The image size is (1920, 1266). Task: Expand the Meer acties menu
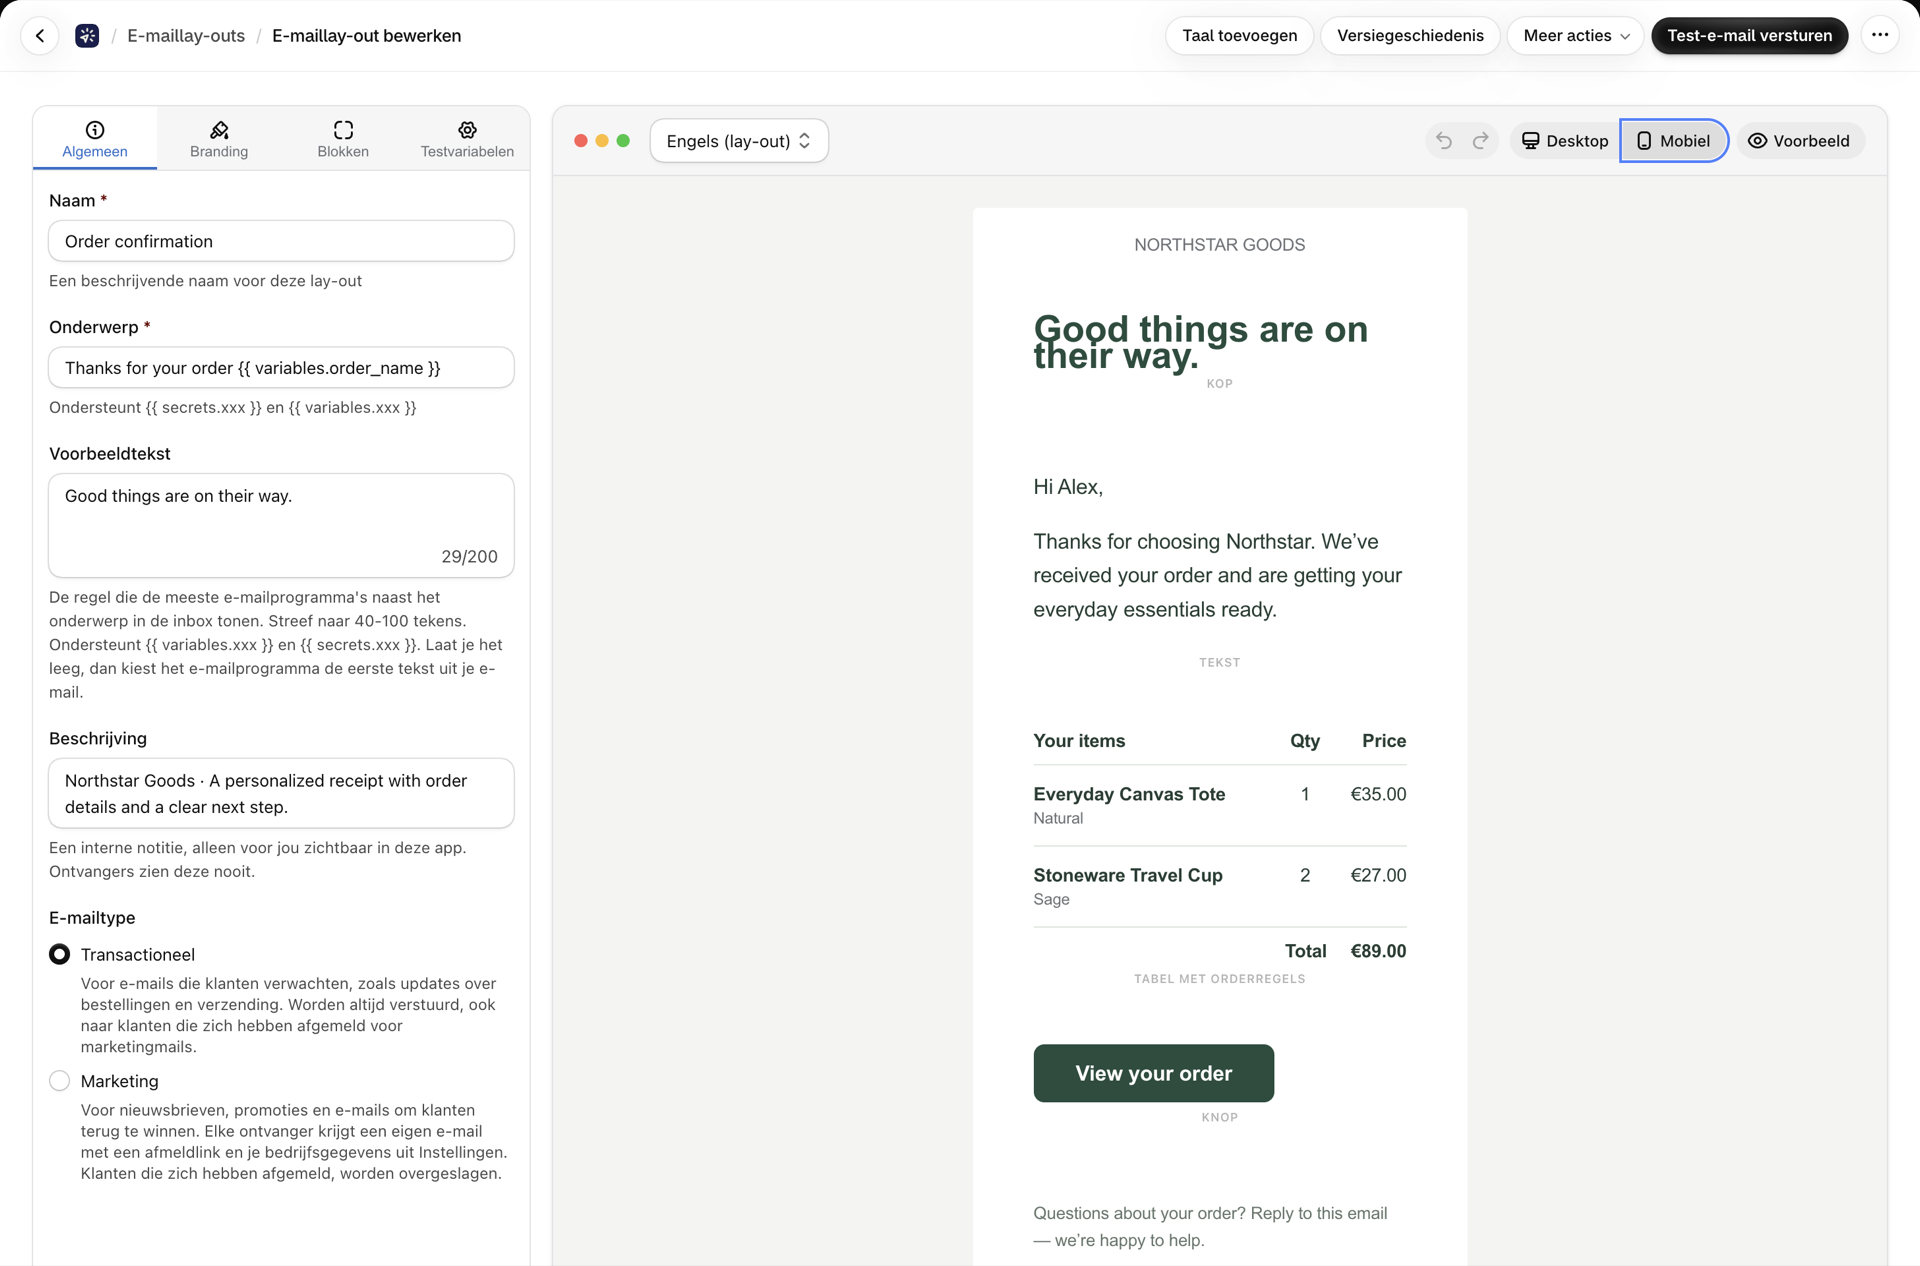pyautogui.click(x=1576, y=36)
